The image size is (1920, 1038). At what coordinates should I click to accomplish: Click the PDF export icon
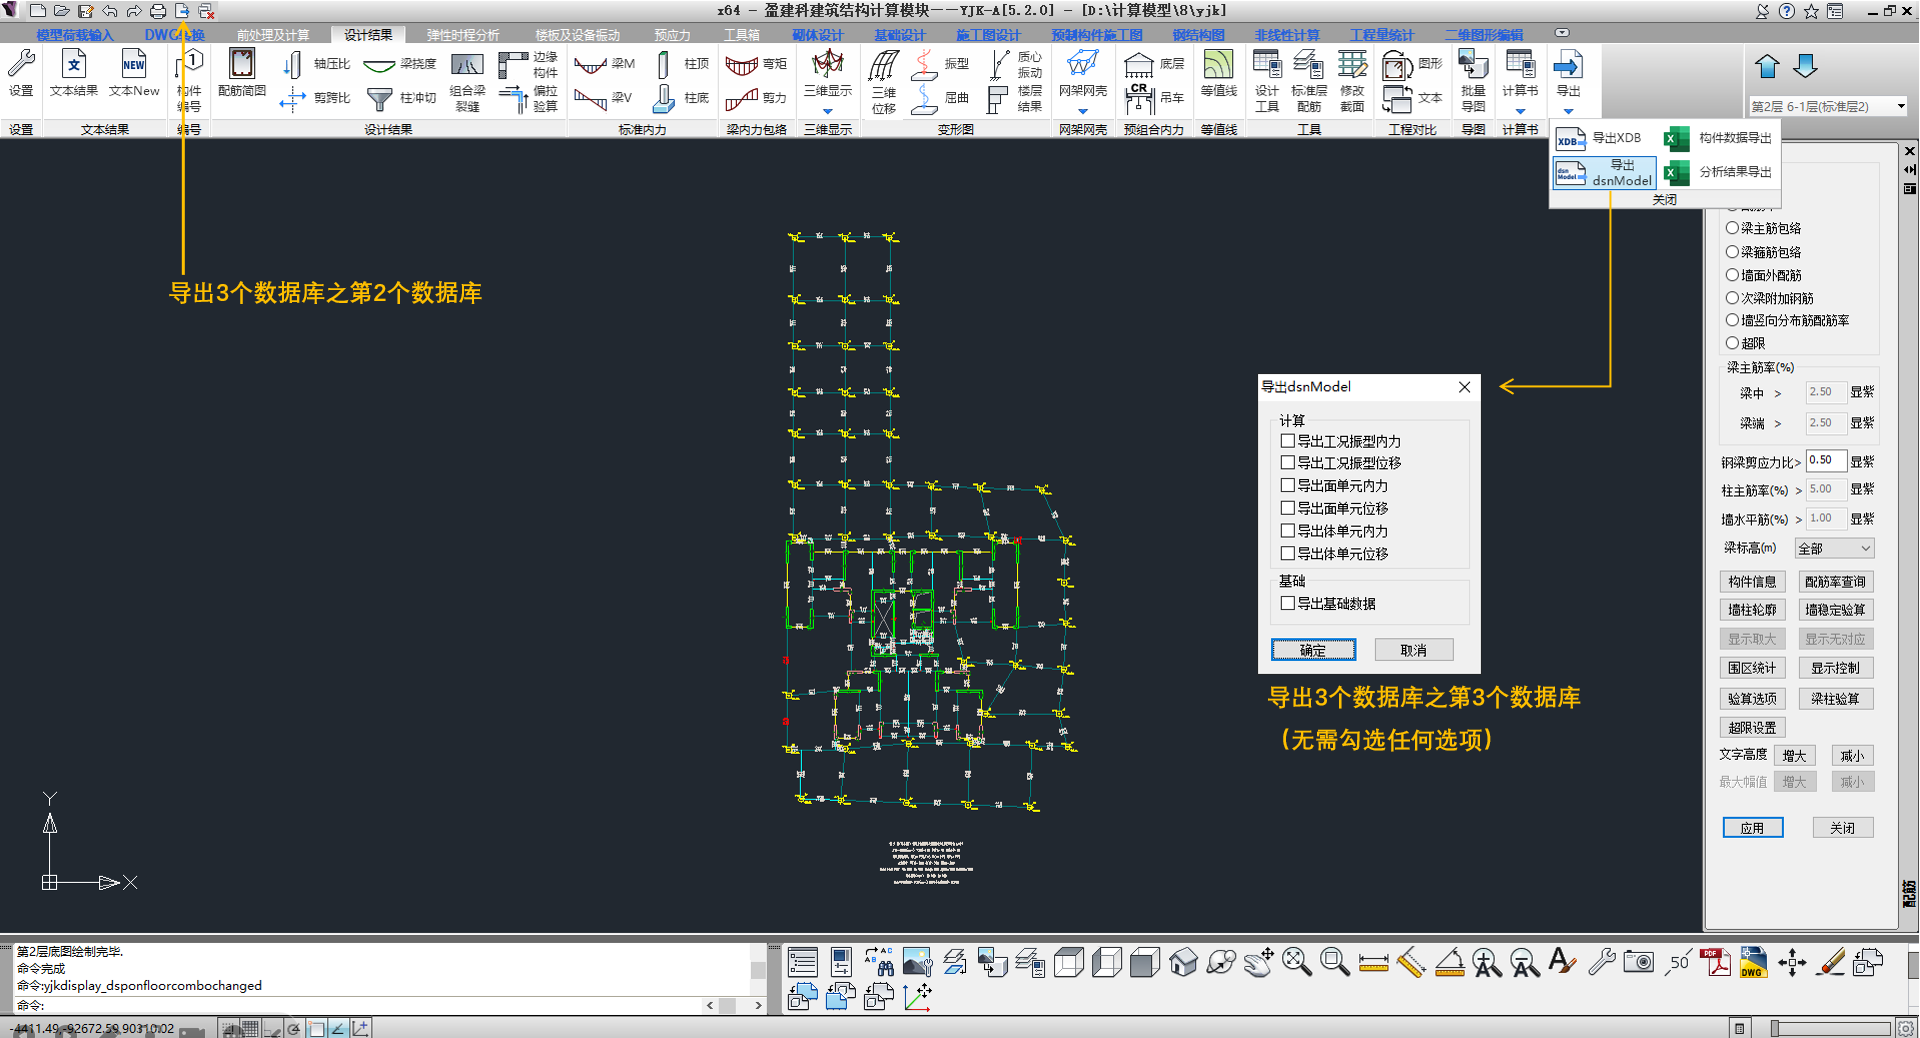click(1715, 962)
